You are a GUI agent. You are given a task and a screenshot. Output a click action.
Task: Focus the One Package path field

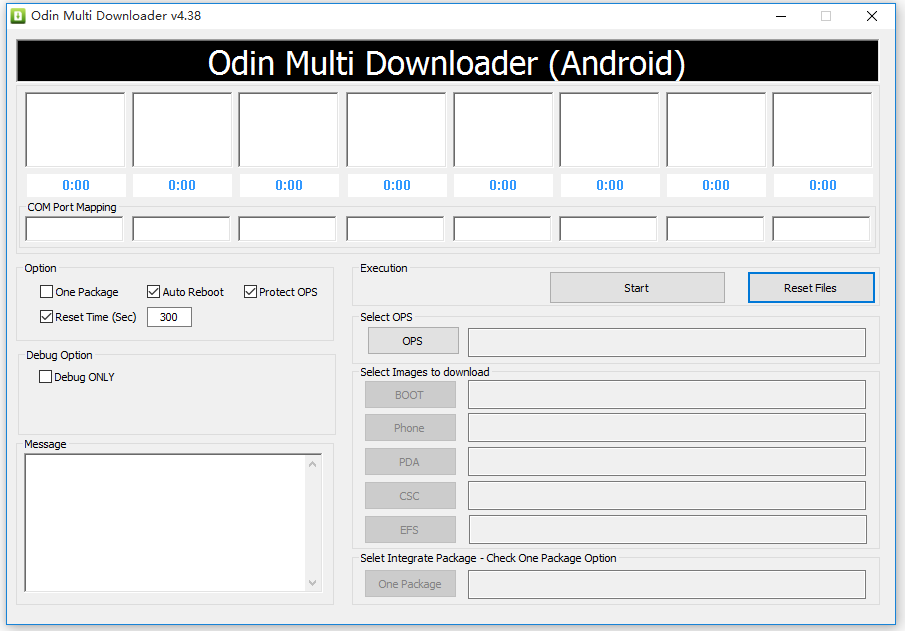(667, 584)
